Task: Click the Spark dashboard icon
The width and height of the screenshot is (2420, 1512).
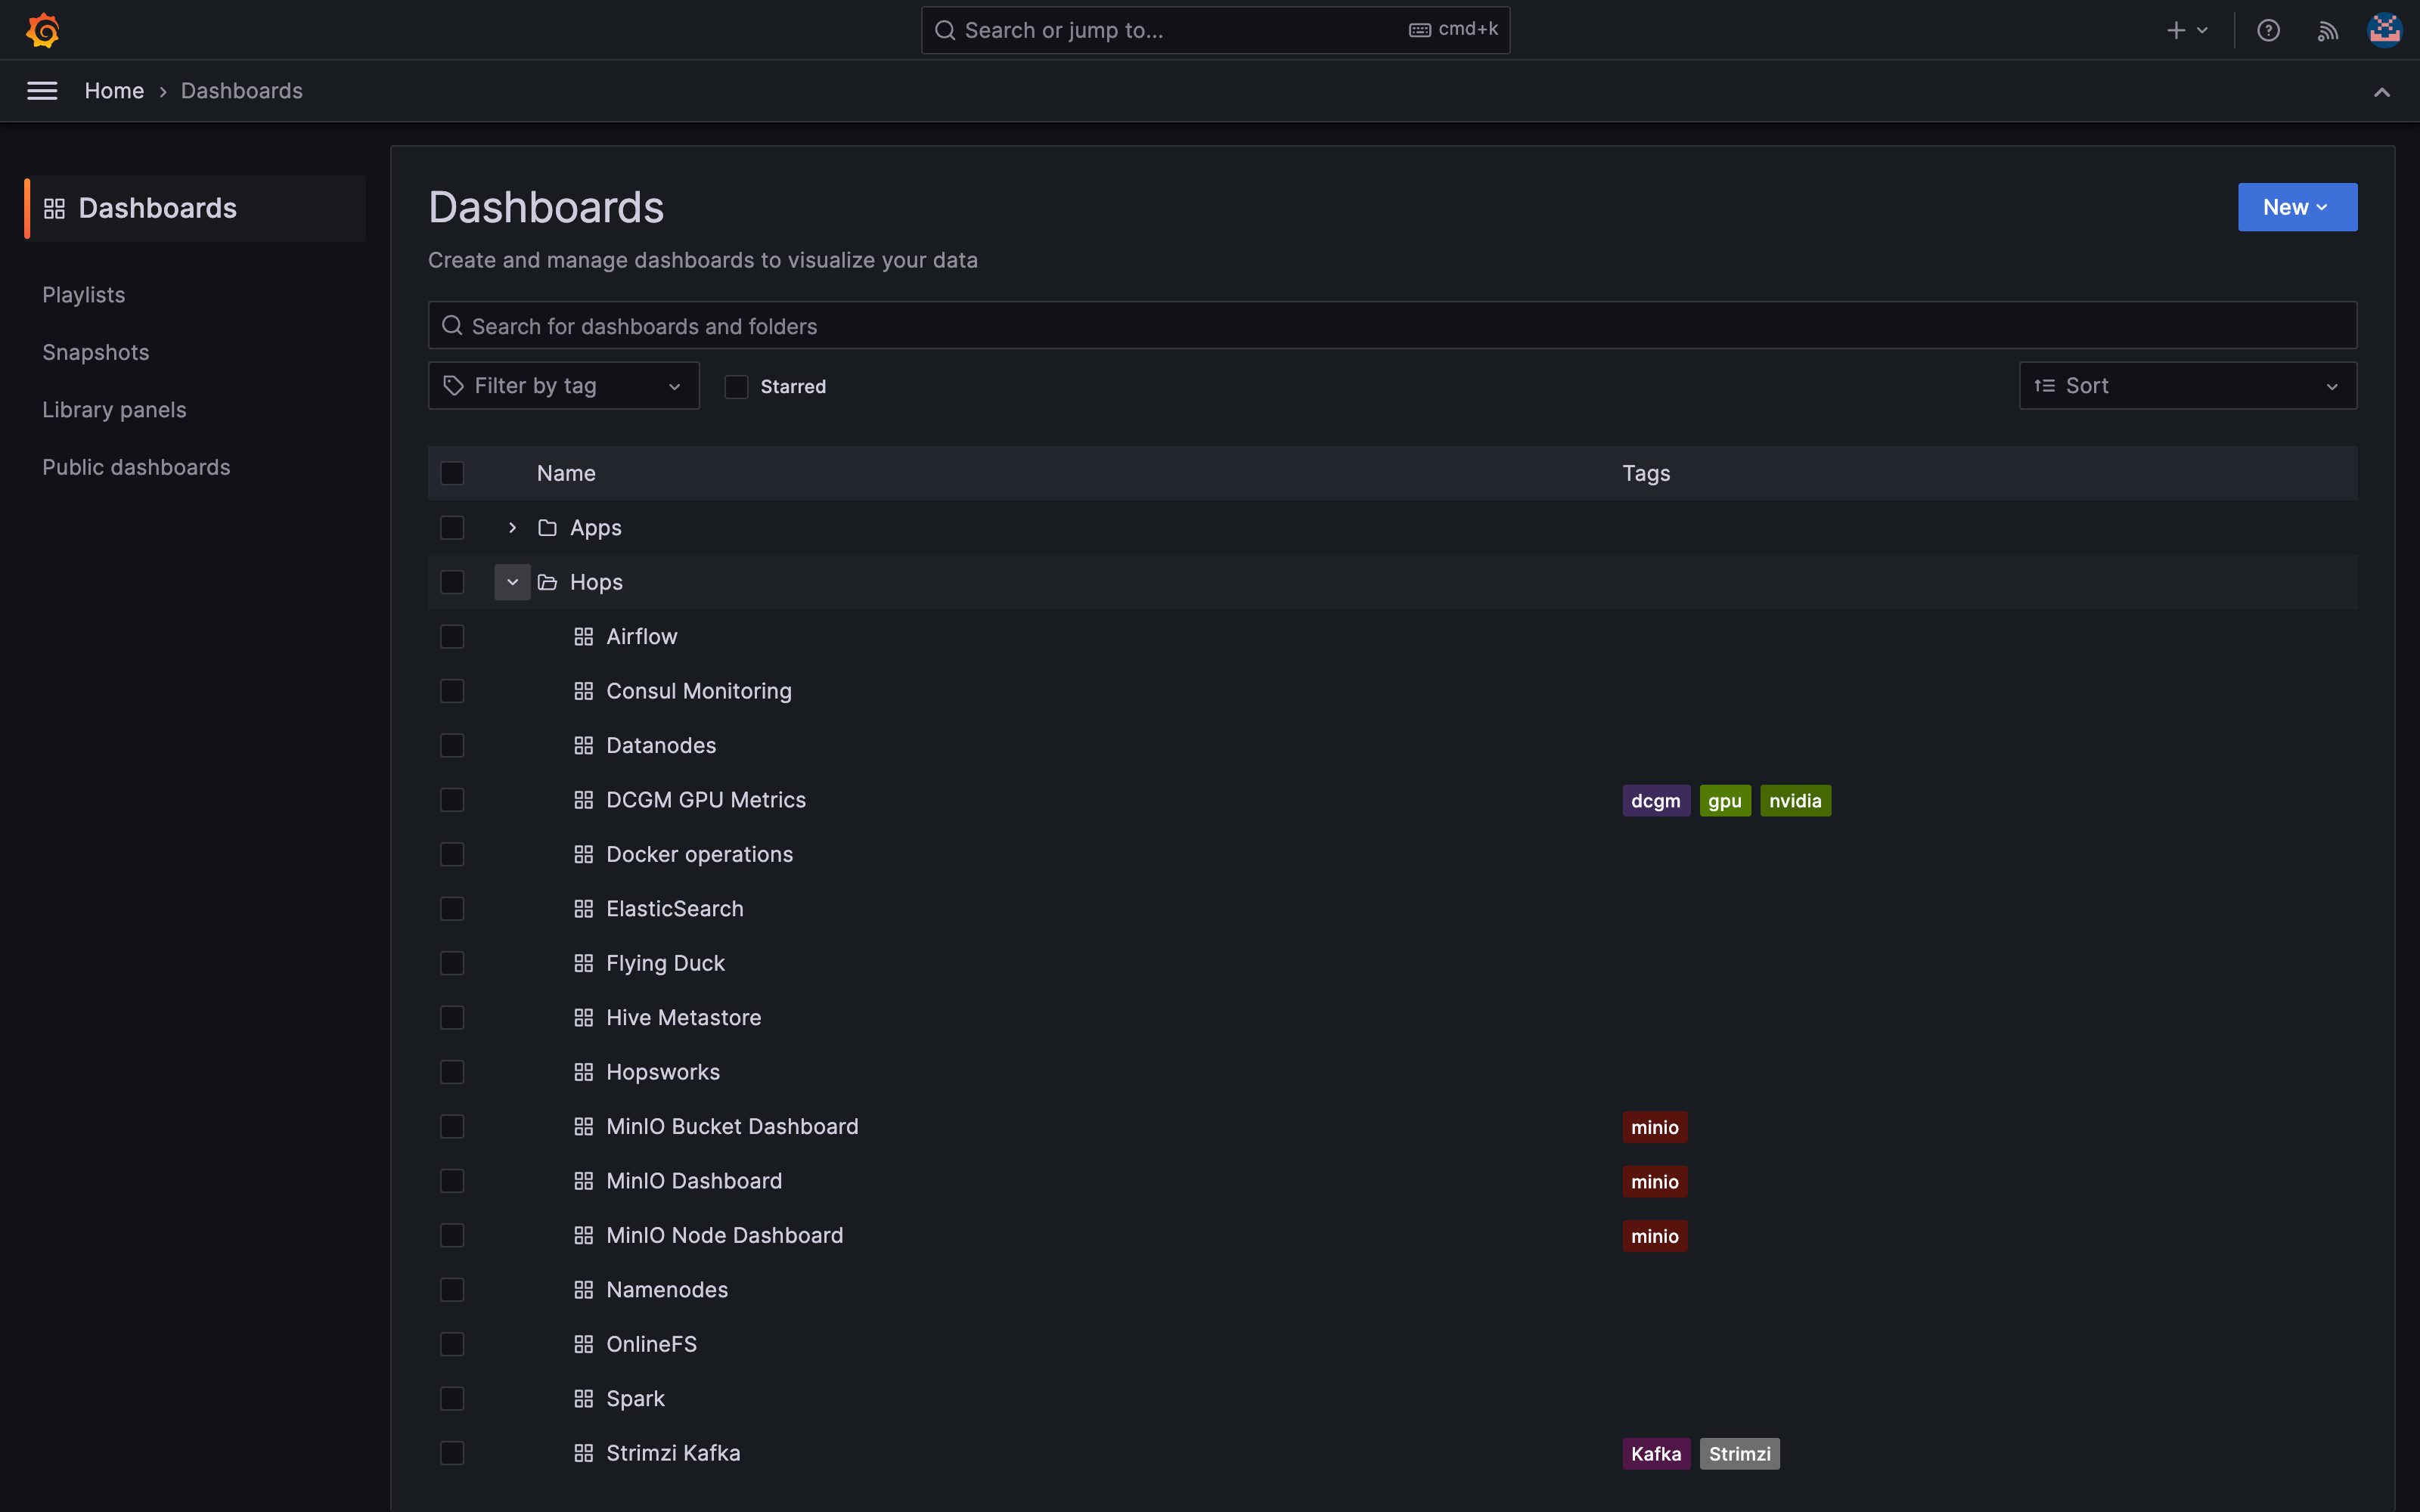Action: point(584,1399)
